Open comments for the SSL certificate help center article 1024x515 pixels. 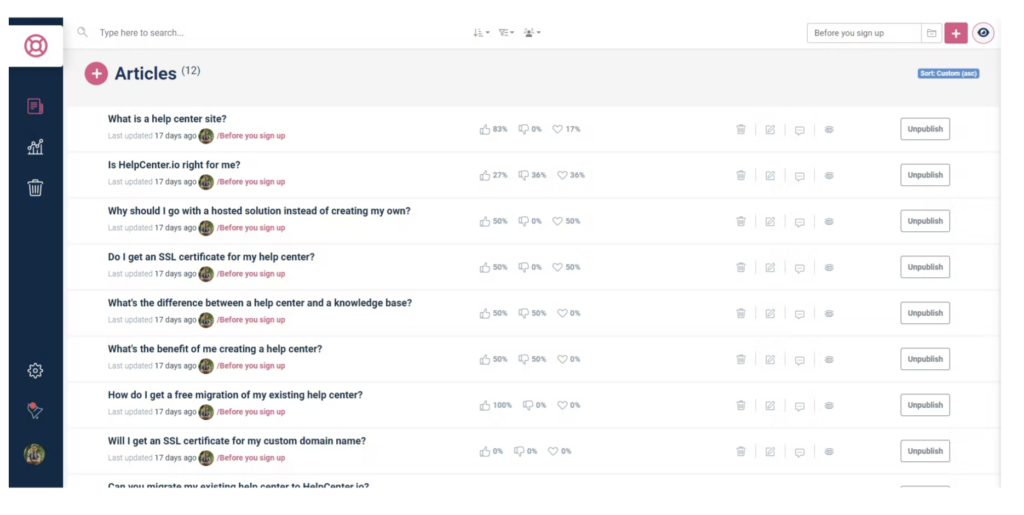tap(799, 268)
